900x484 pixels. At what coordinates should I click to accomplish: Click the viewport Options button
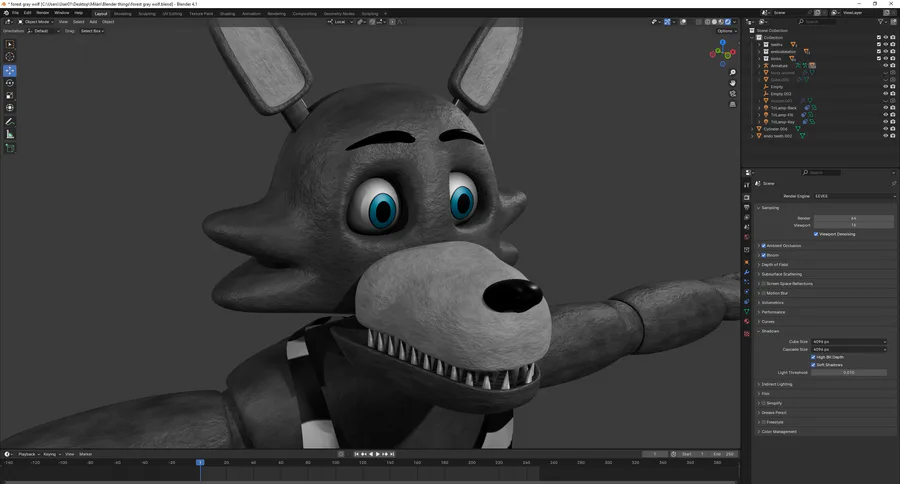726,31
